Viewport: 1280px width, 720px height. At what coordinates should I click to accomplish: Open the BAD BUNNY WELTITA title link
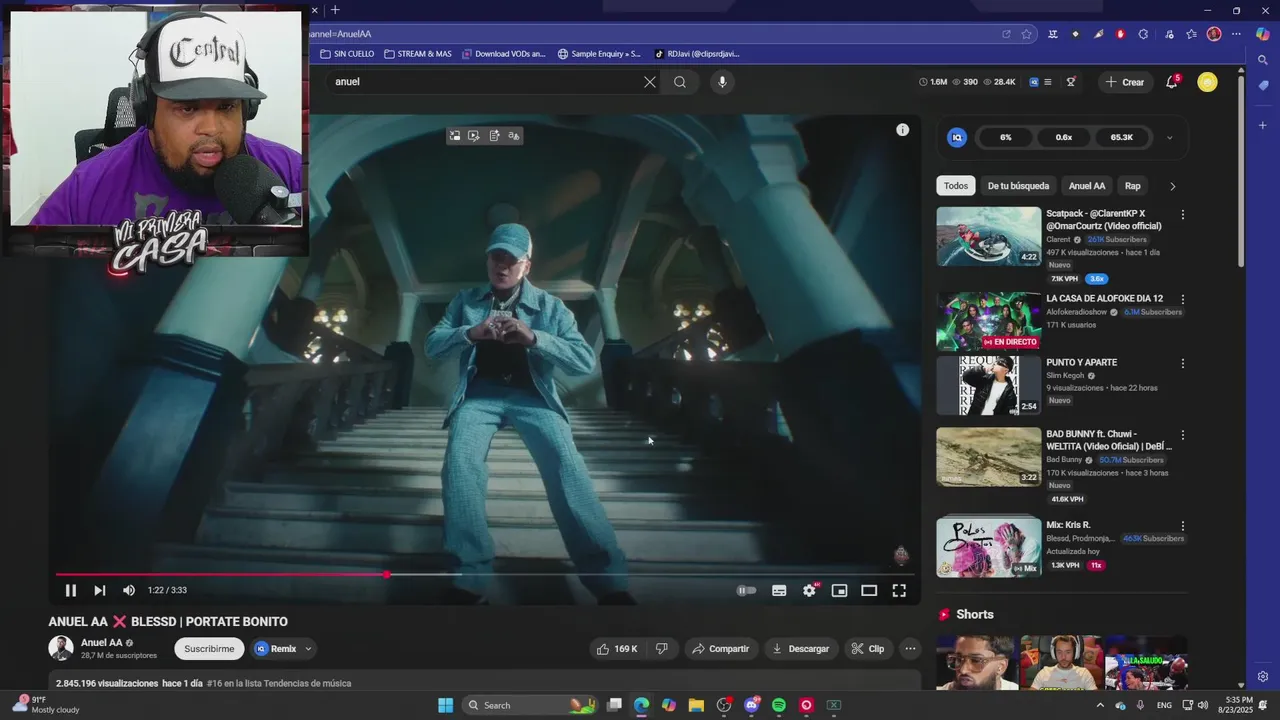pos(1108,440)
